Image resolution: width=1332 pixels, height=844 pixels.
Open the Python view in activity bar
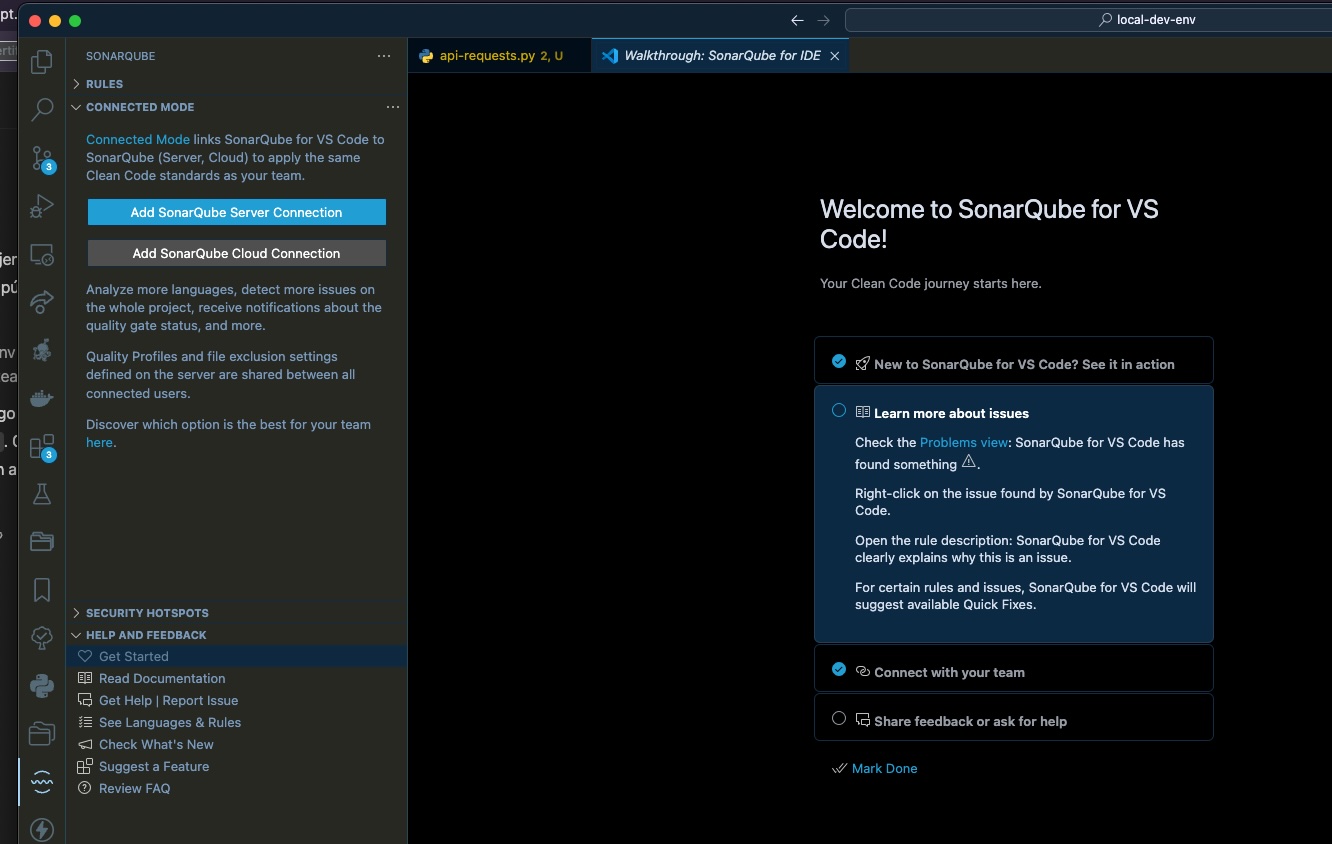(42, 686)
